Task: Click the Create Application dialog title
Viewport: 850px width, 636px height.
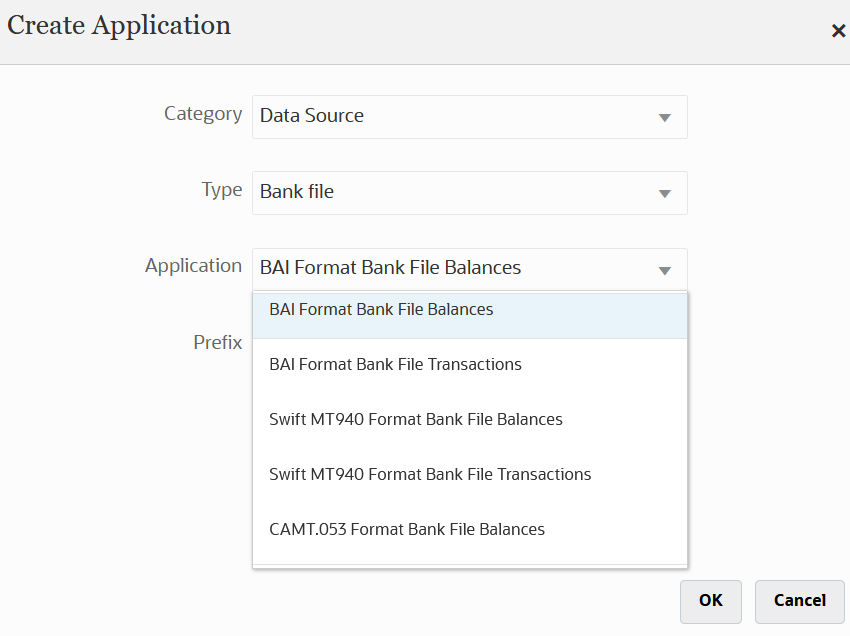Action: (x=119, y=26)
